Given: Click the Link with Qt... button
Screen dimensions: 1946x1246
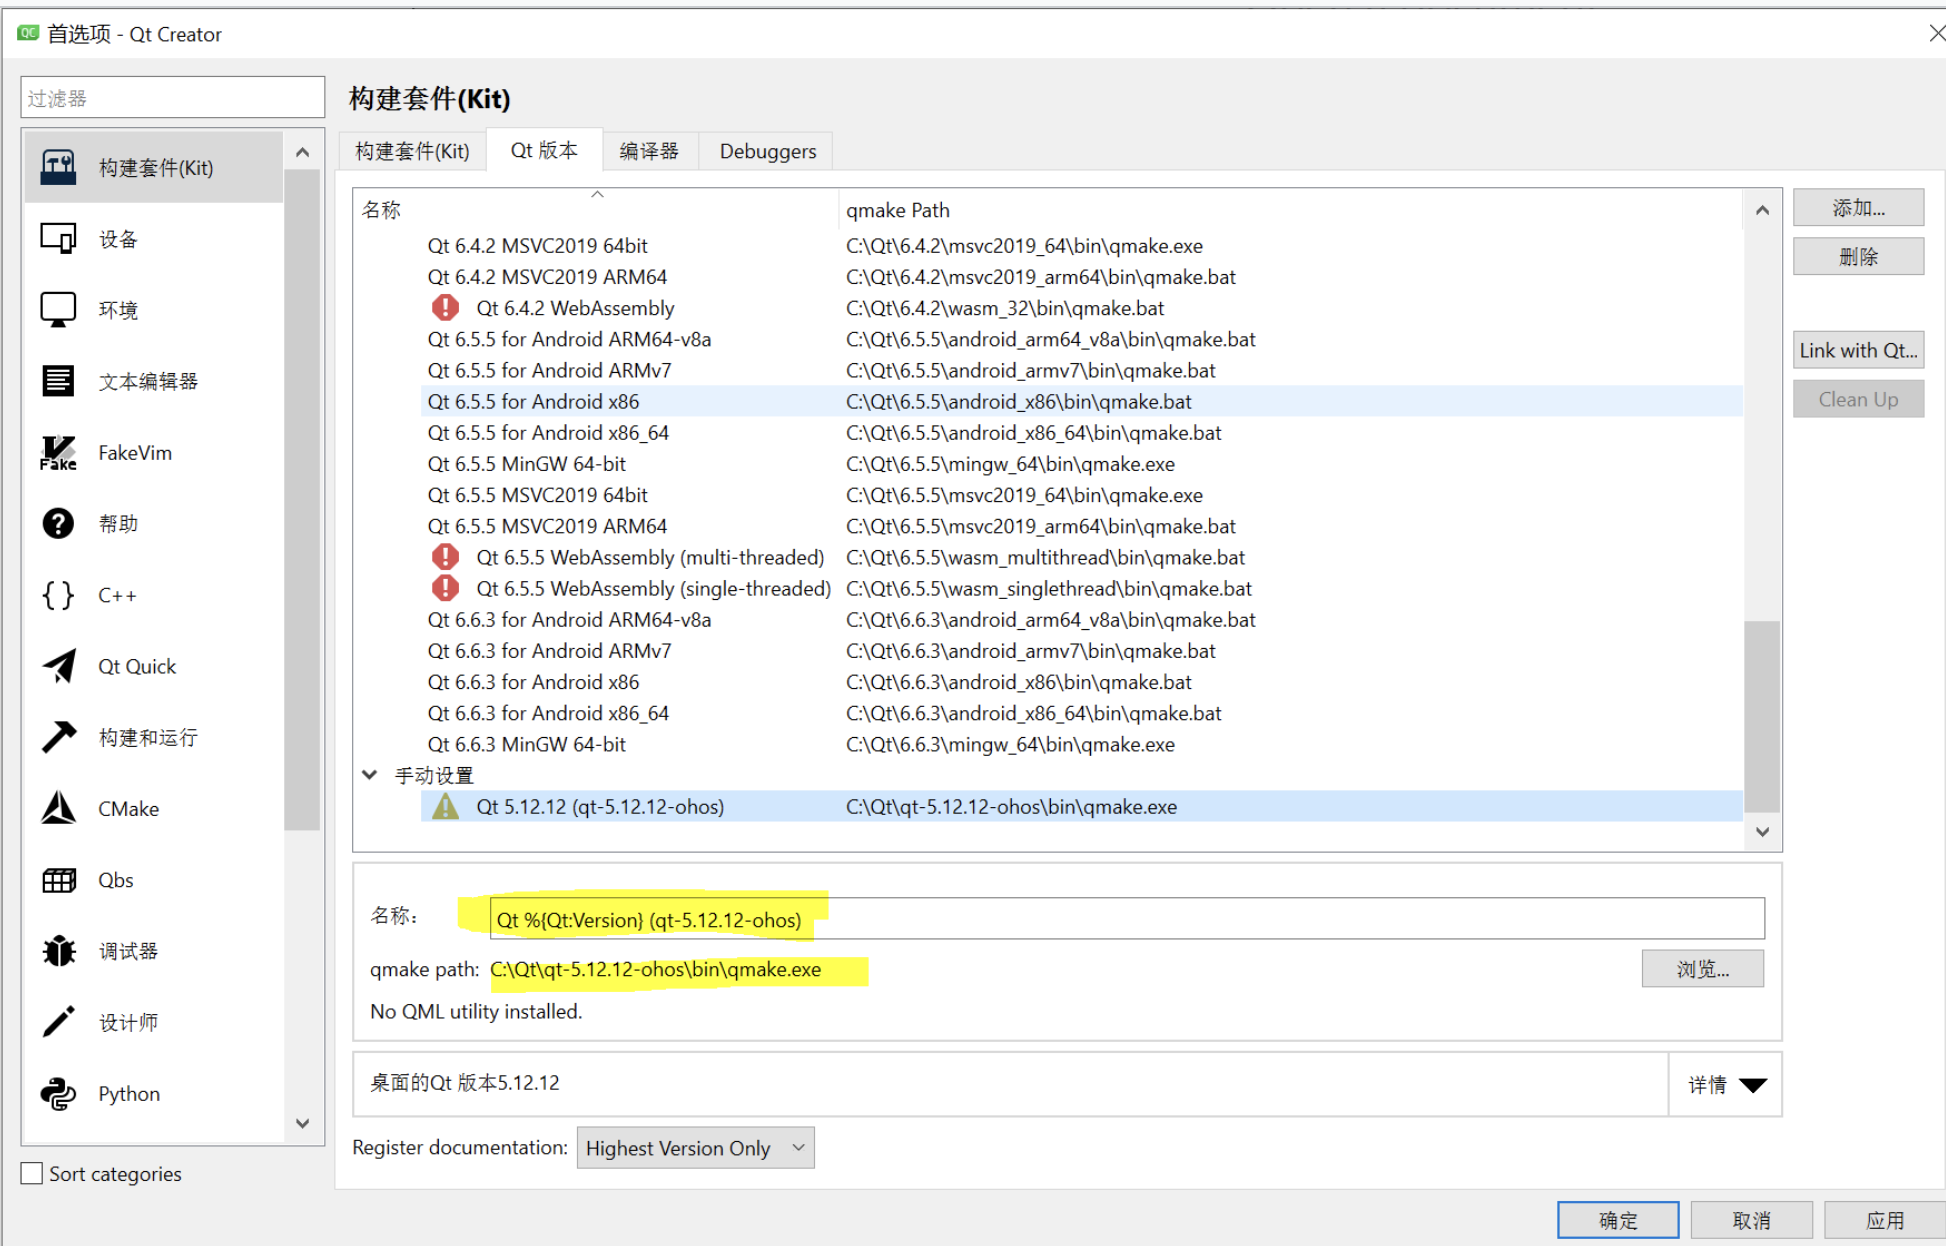Looking at the screenshot, I should point(1857,350).
